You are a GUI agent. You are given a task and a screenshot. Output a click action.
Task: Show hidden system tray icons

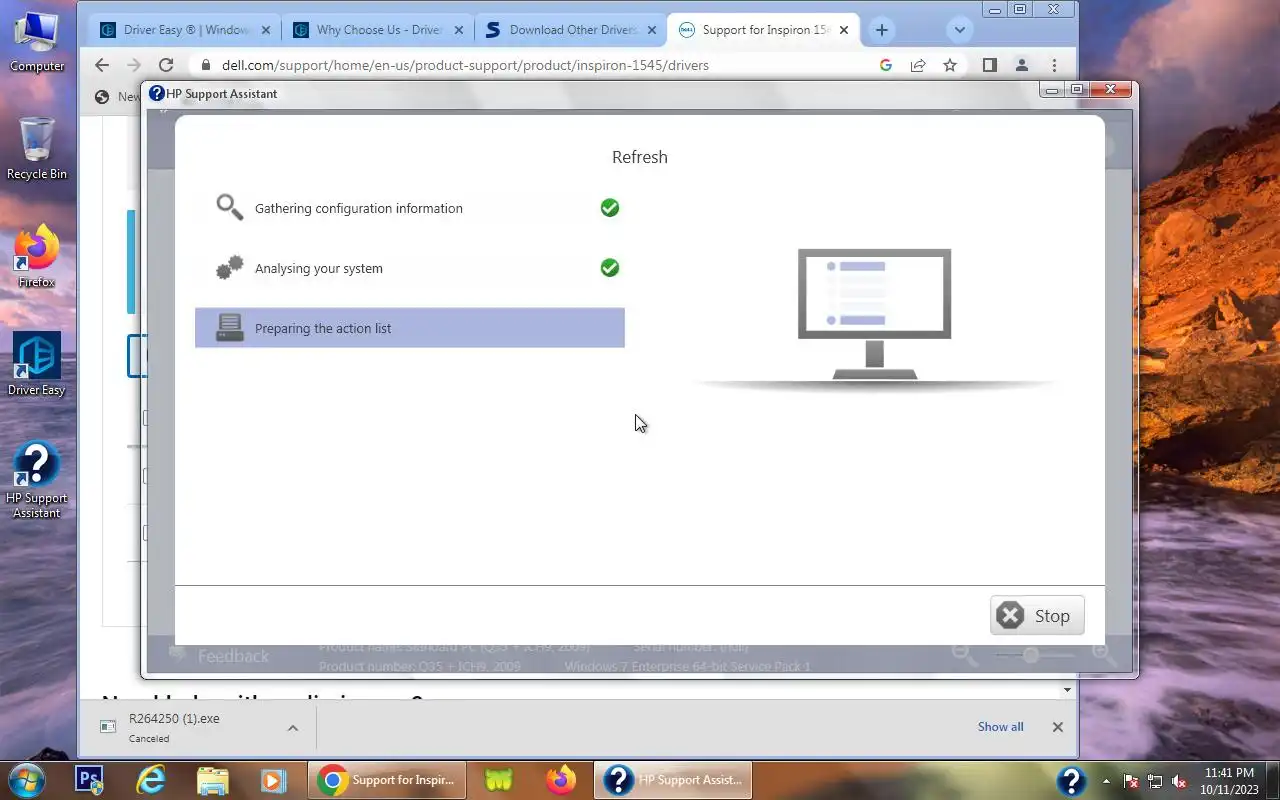click(x=1106, y=781)
